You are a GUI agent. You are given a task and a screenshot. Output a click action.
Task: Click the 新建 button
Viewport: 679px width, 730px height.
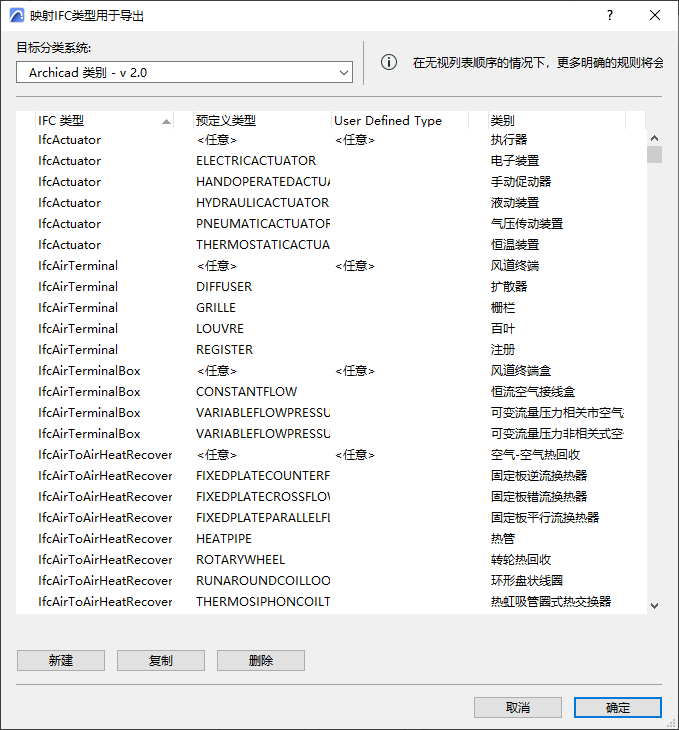[x=61, y=660]
